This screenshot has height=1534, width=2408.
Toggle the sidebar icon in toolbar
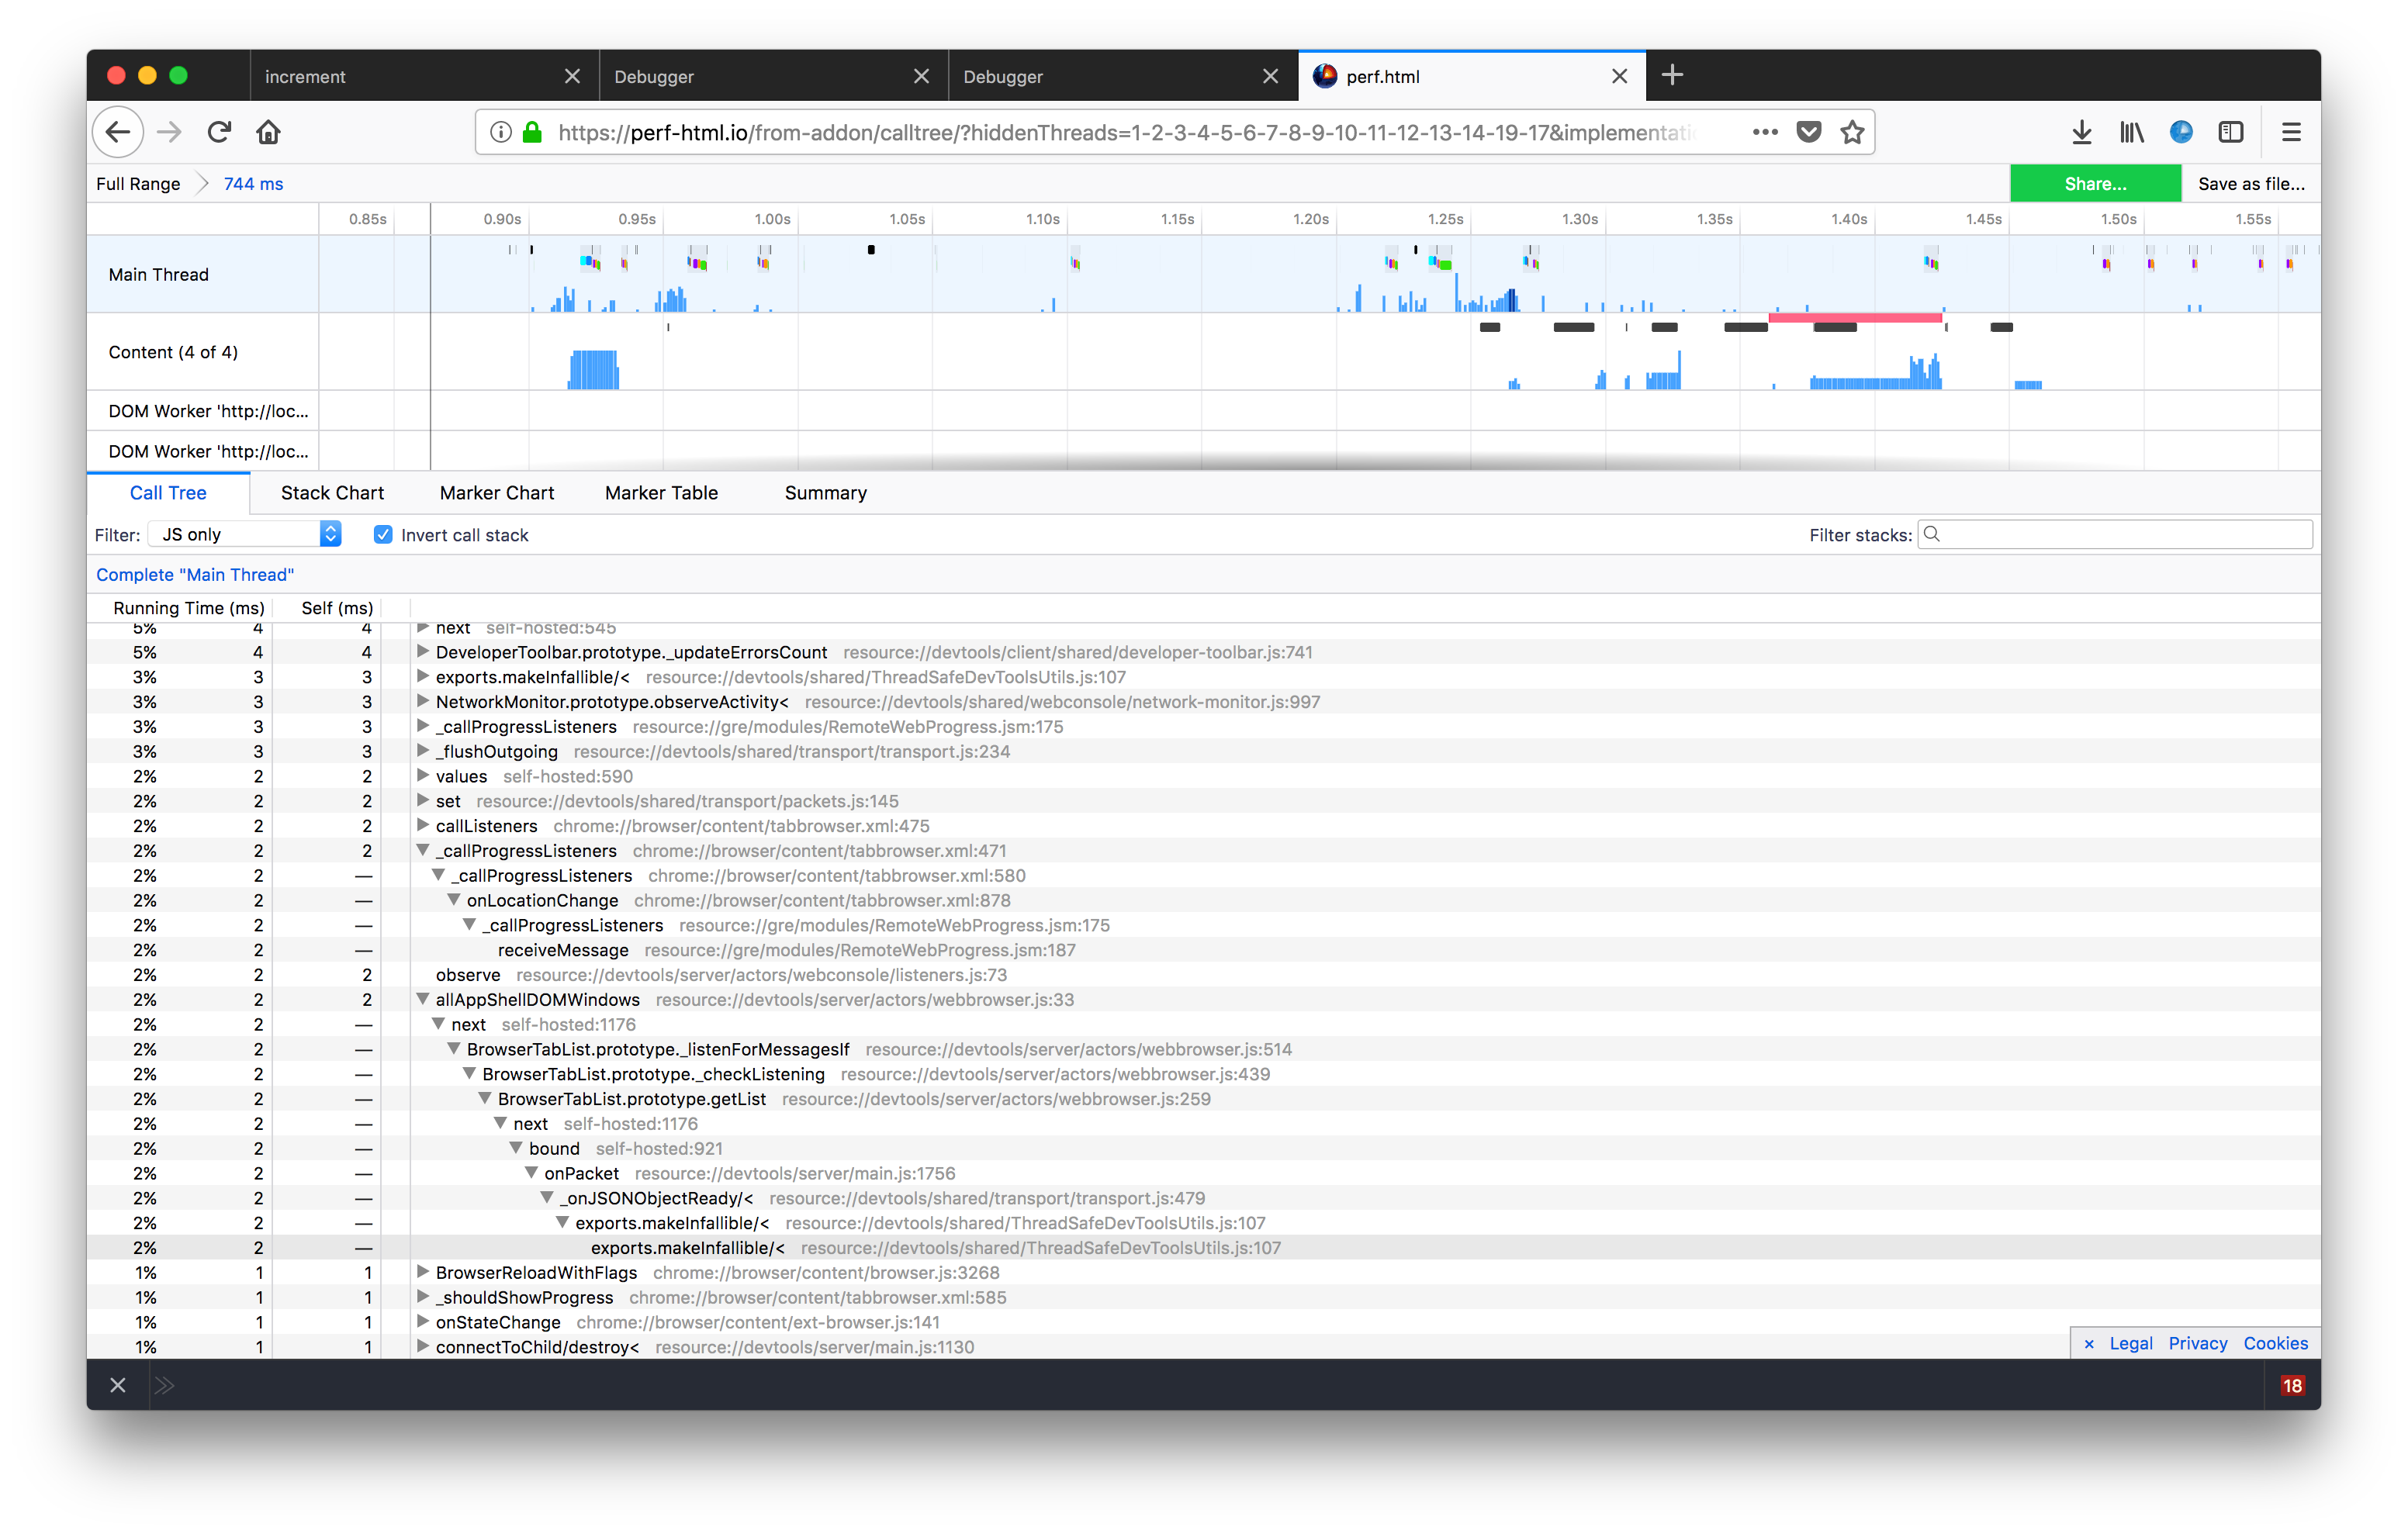tap(2231, 132)
